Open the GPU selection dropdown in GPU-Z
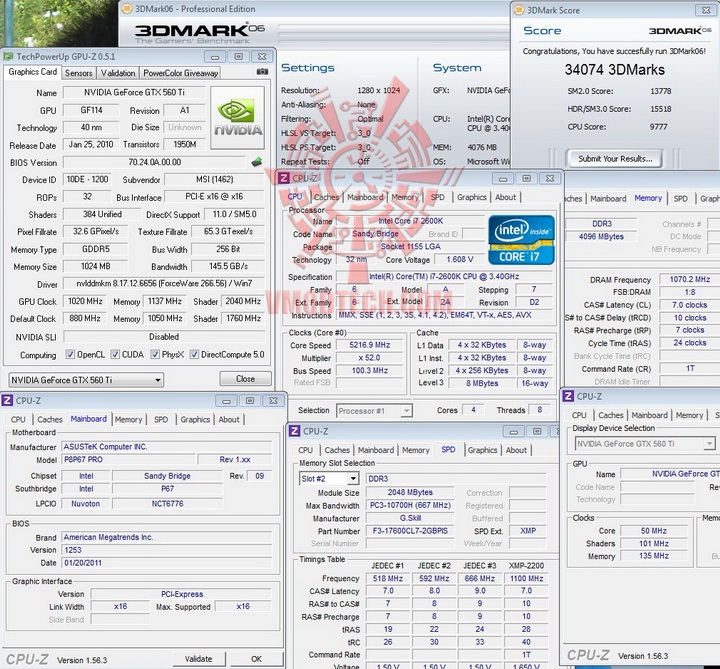This screenshot has width=720, height=669. tap(86, 380)
